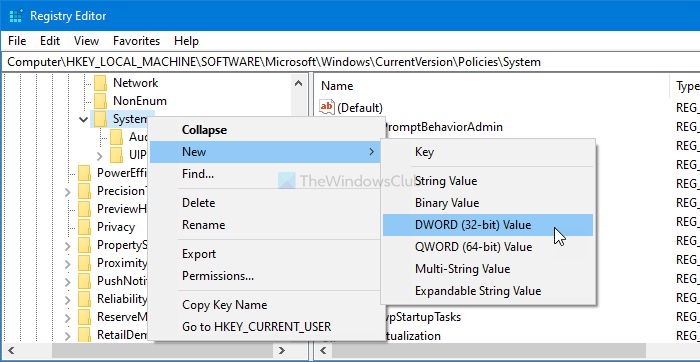This screenshot has width=700, height=362.
Task: Expand the Reliability key arrow
Action: coord(67,300)
